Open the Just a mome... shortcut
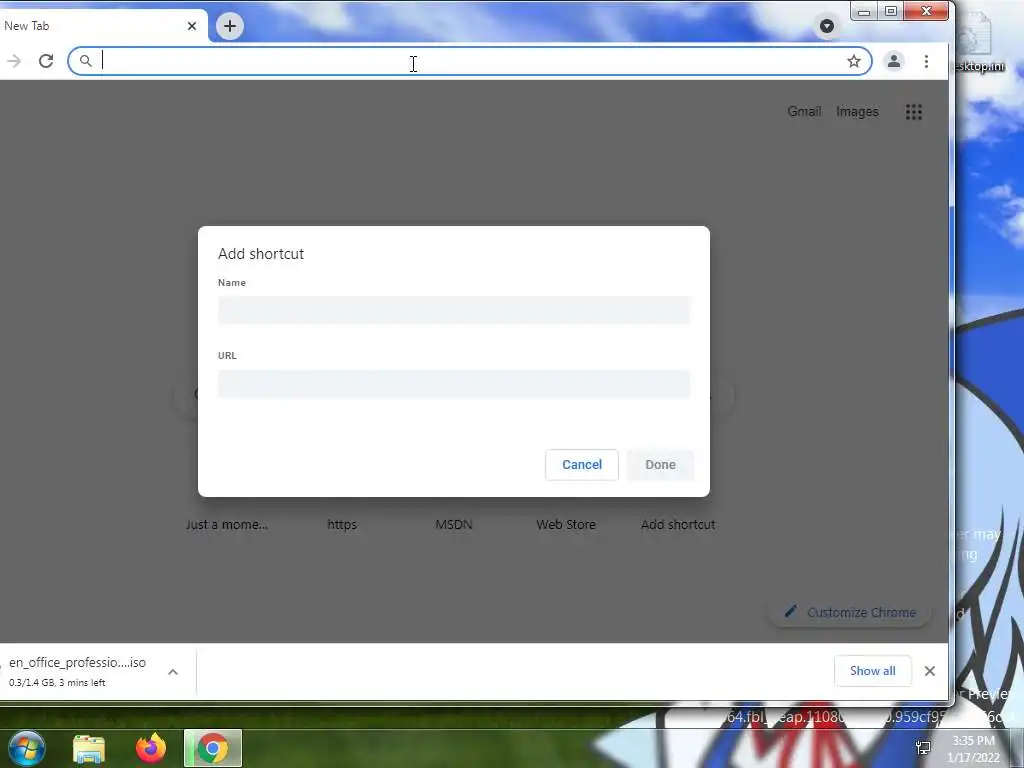Viewport: 1024px width, 768px height. (227, 524)
